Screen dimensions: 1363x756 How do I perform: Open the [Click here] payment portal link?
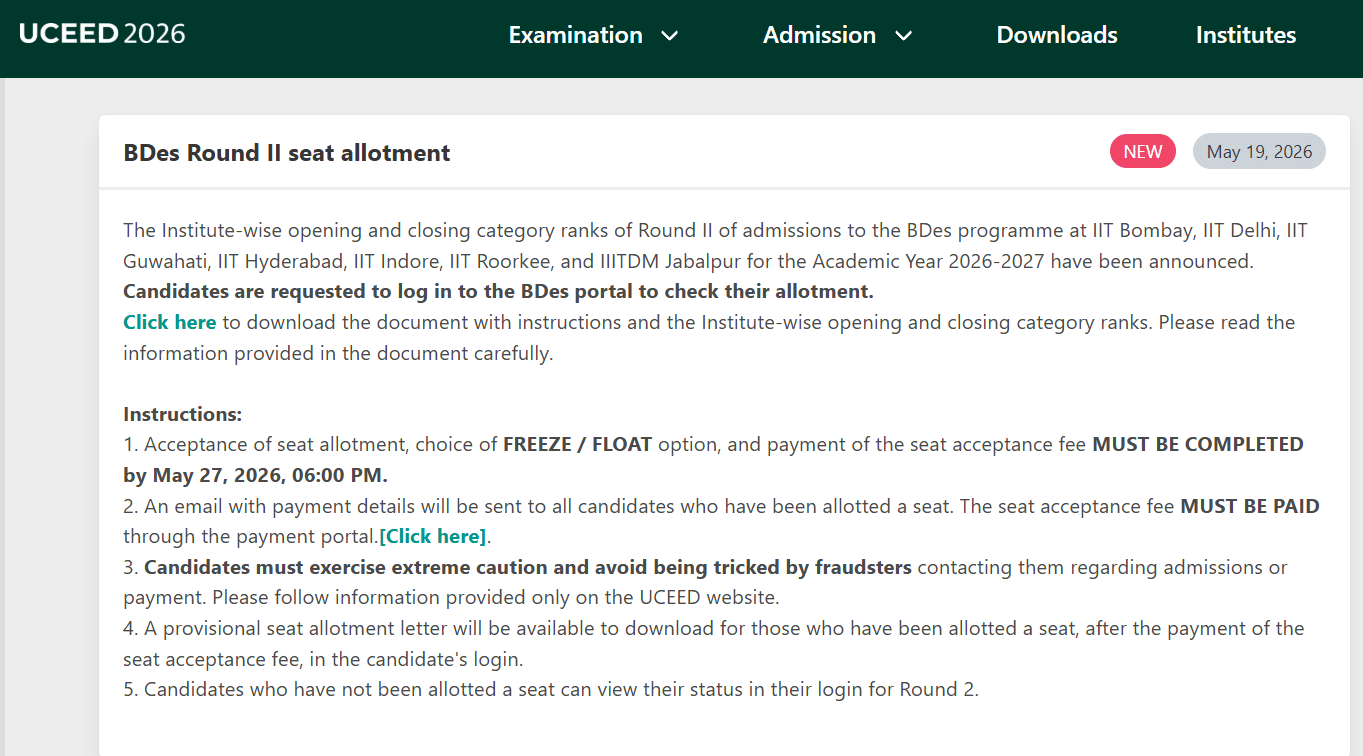[x=433, y=536]
